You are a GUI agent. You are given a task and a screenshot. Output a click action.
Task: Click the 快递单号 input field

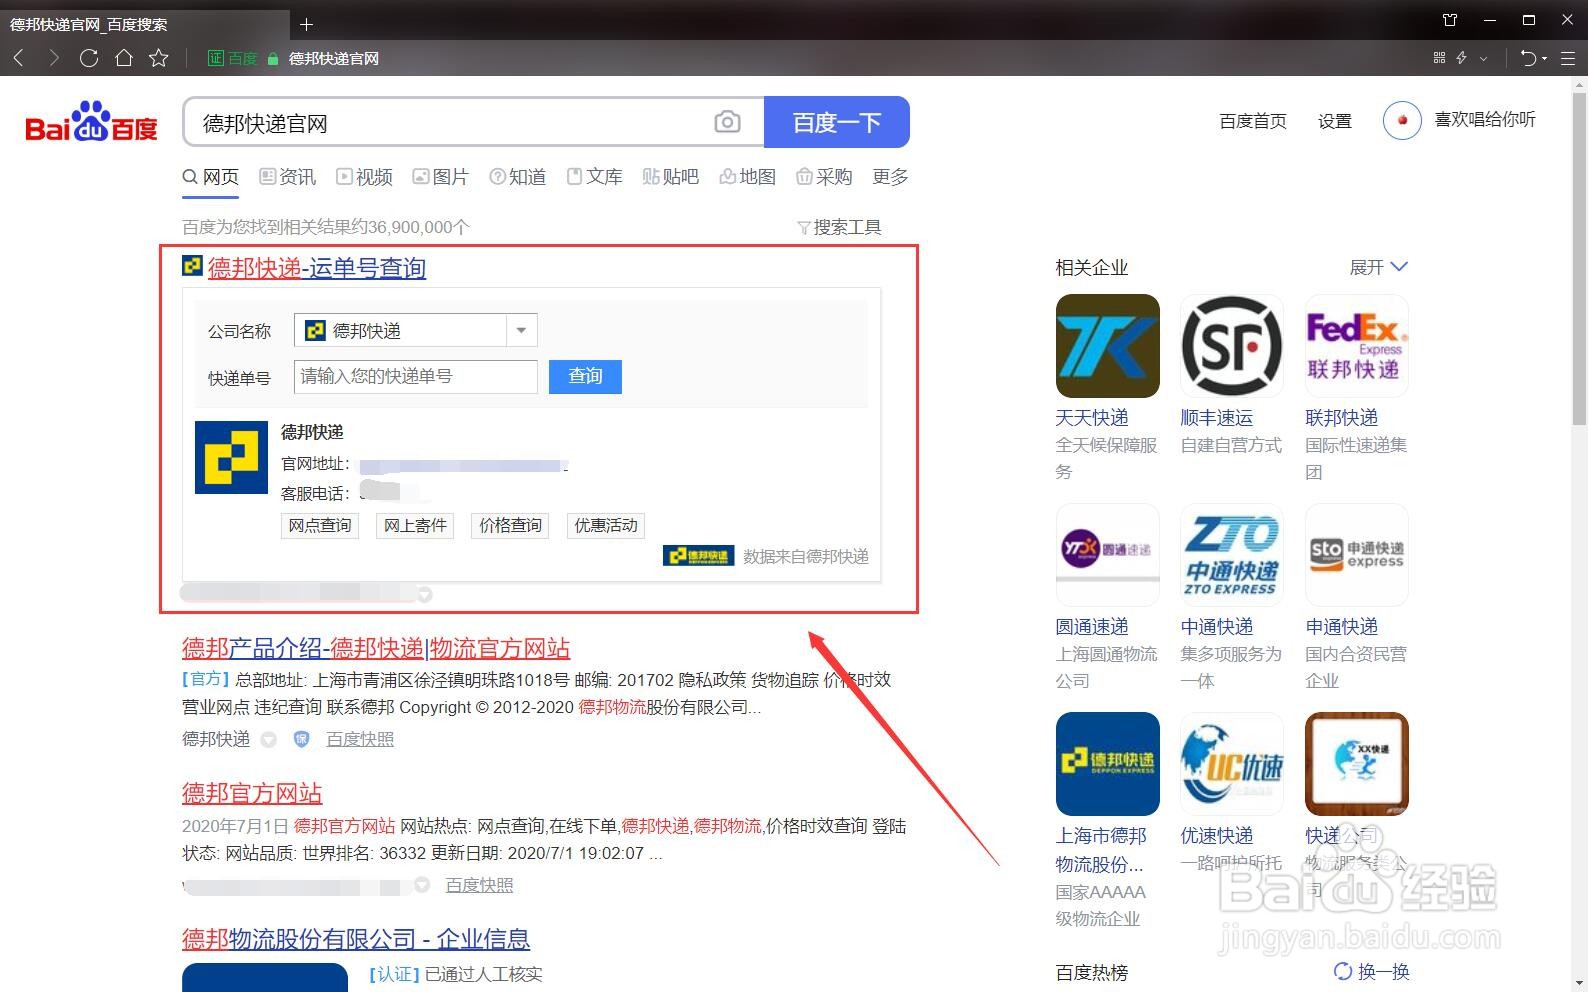click(416, 376)
